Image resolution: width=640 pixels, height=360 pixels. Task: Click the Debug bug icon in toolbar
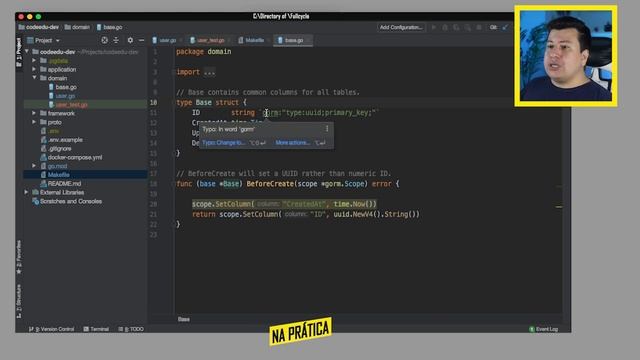(445, 27)
